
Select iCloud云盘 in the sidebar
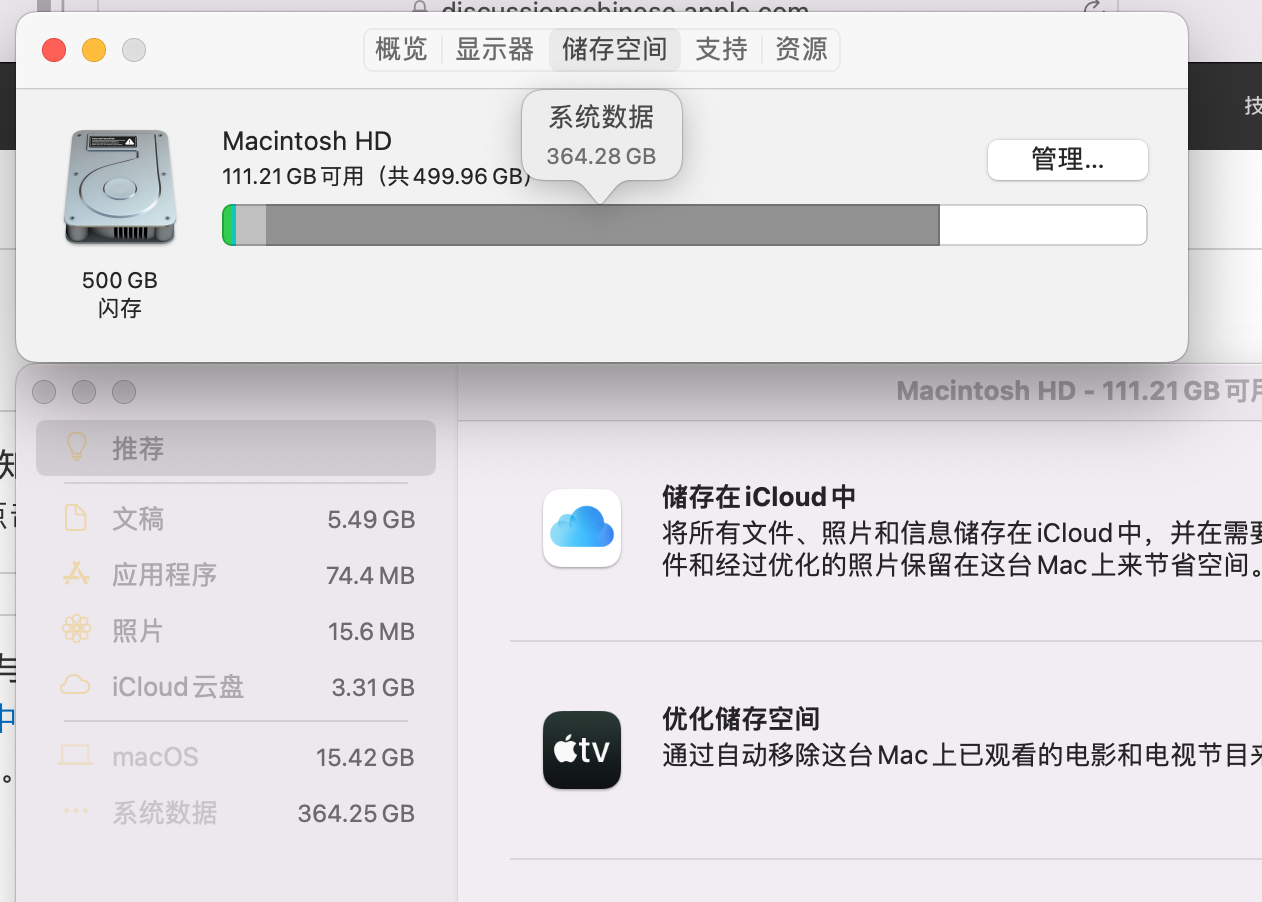[x=236, y=687]
